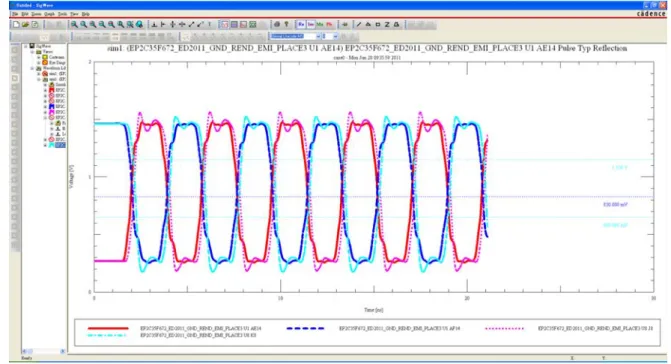Click the U1 AE14 legend entry label
This screenshot has width=671, height=364.
click(x=201, y=328)
